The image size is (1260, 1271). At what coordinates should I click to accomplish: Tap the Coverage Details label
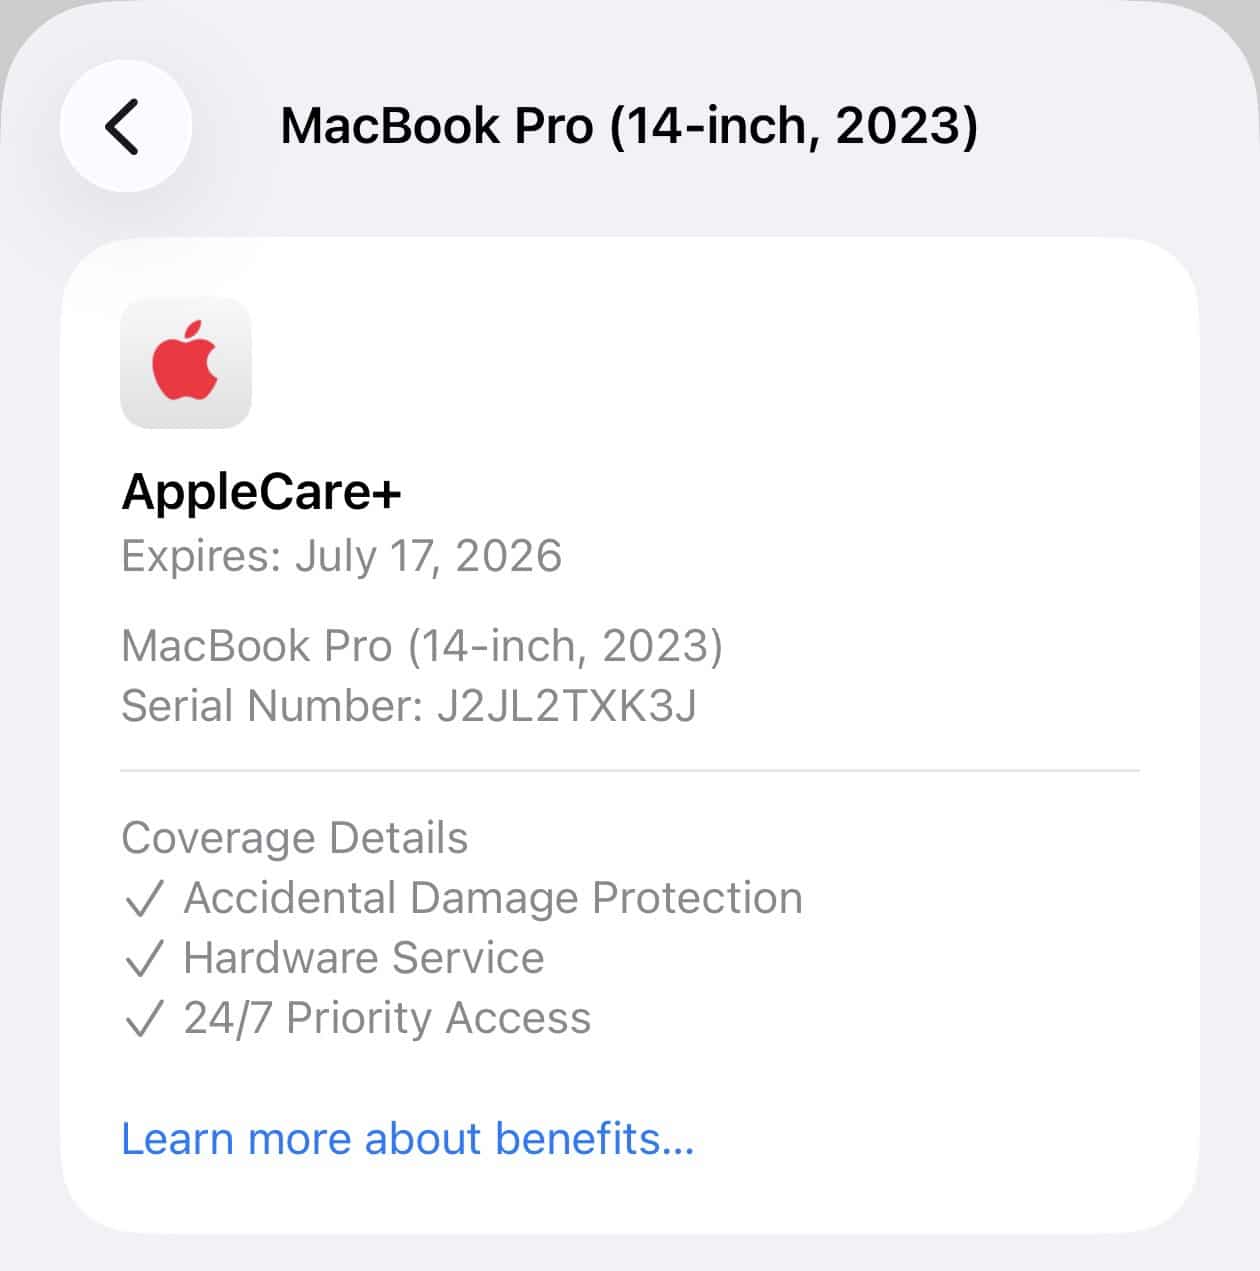coord(294,838)
